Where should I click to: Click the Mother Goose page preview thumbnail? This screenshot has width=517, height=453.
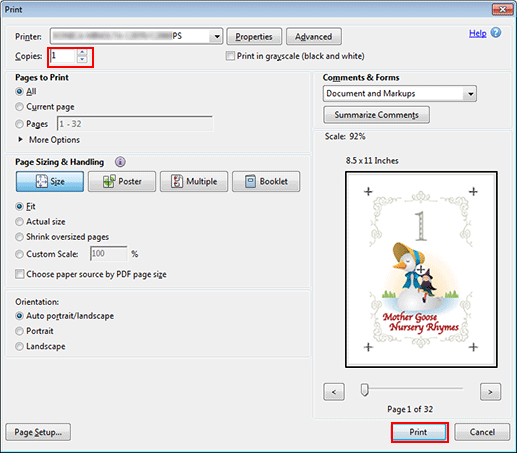tap(421, 270)
